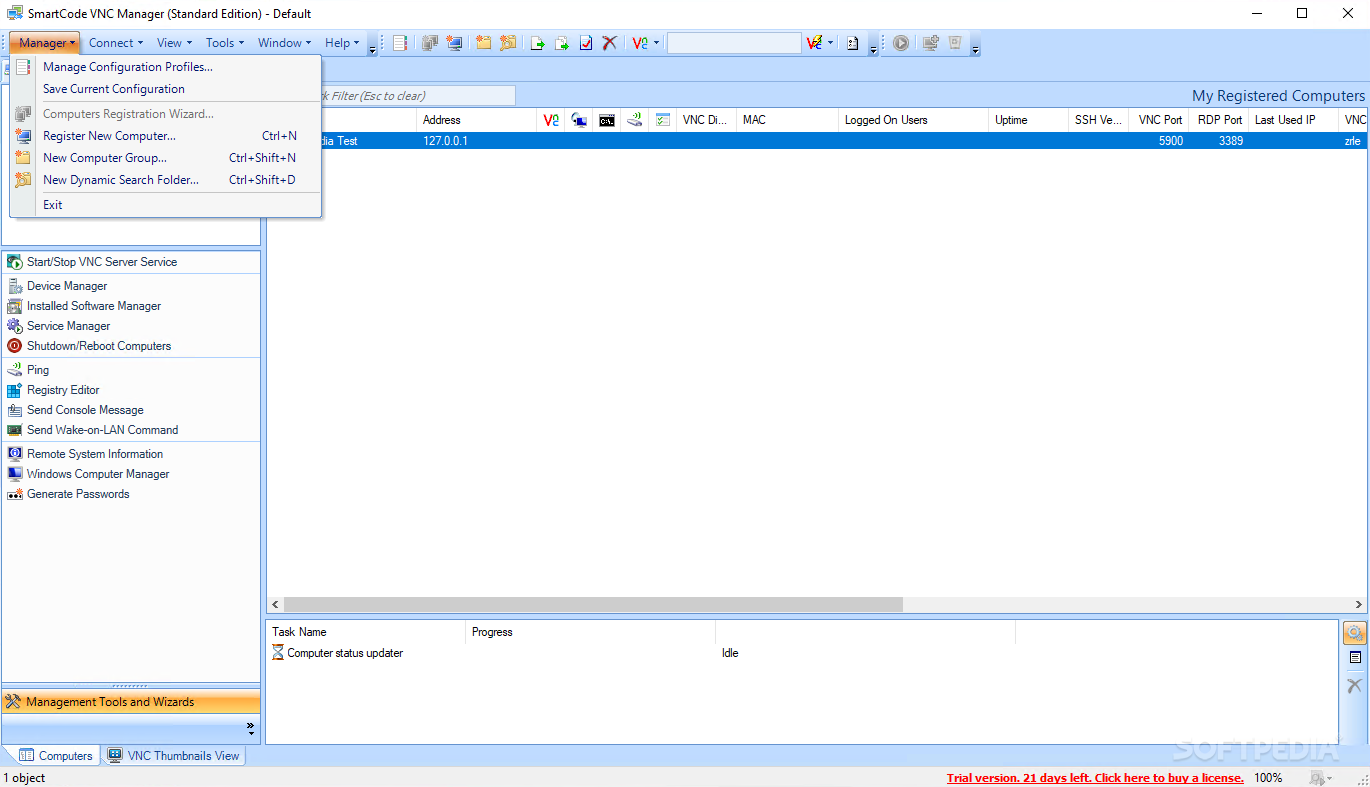Open the Connect menu
The image size is (1370, 787).
coord(116,43)
